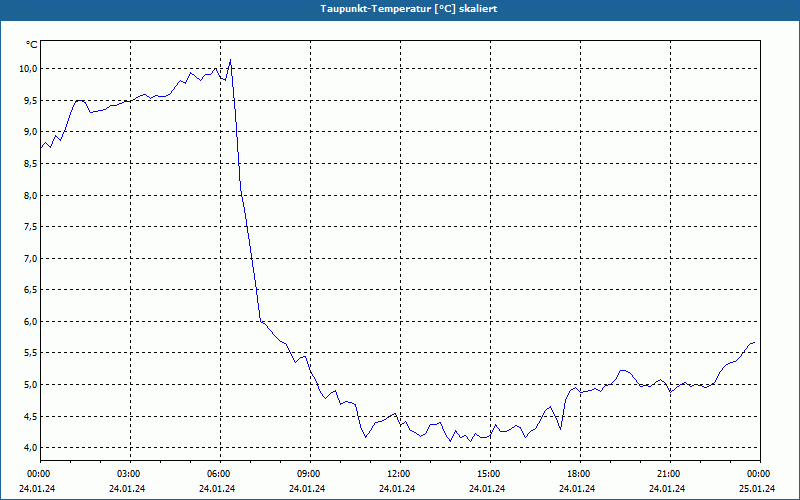The height and width of the screenshot is (500, 800).
Task: Select the 10,0 y-axis label
Action: point(28,69)
